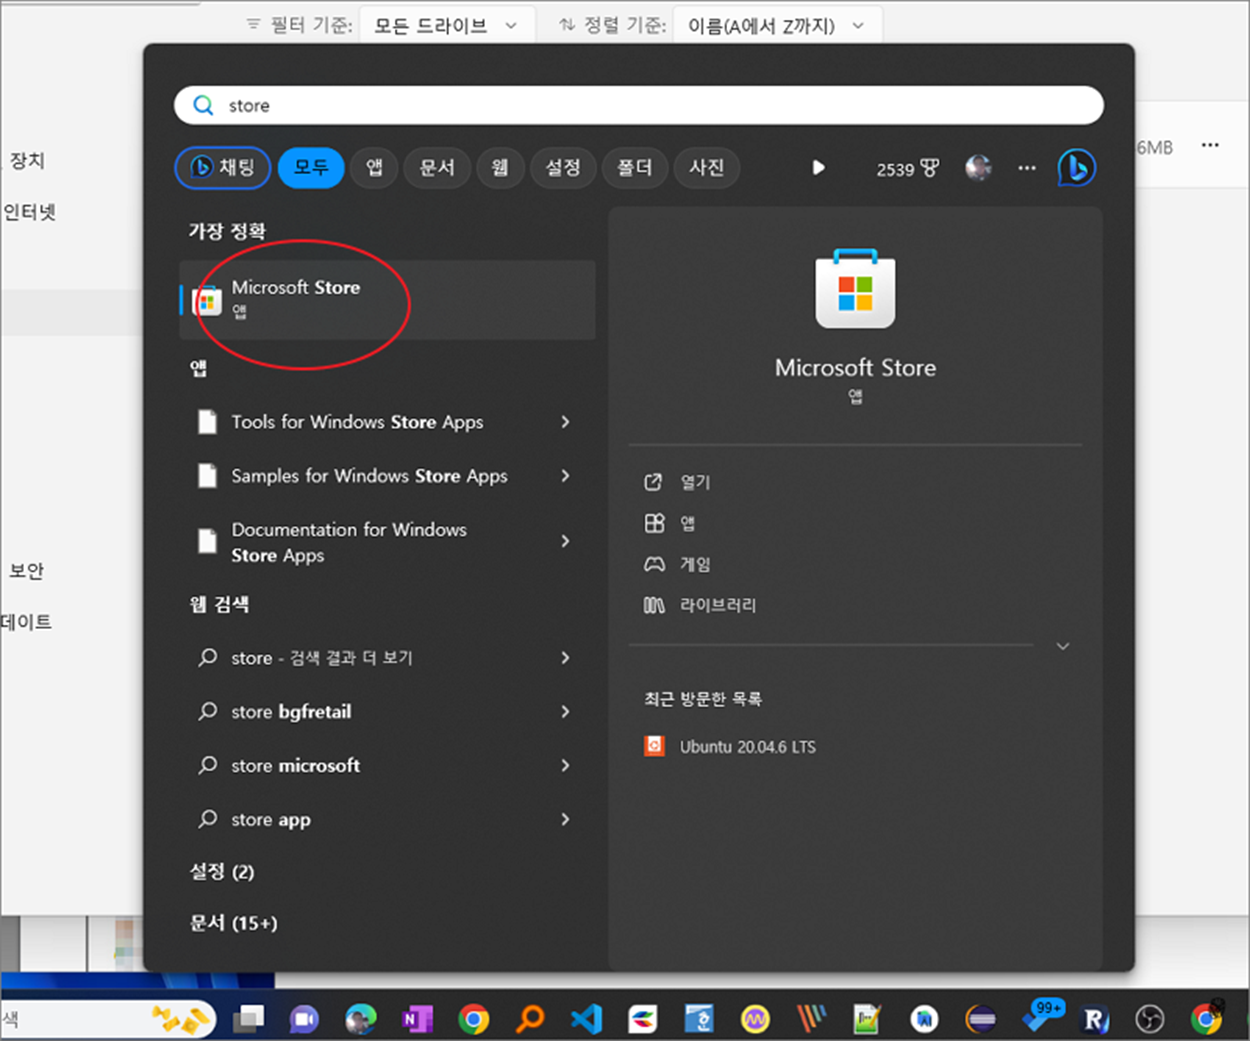This screenshot has height=1041, width=1250.
Task: Click the taskbar search box
Action: pos(108,1019)
